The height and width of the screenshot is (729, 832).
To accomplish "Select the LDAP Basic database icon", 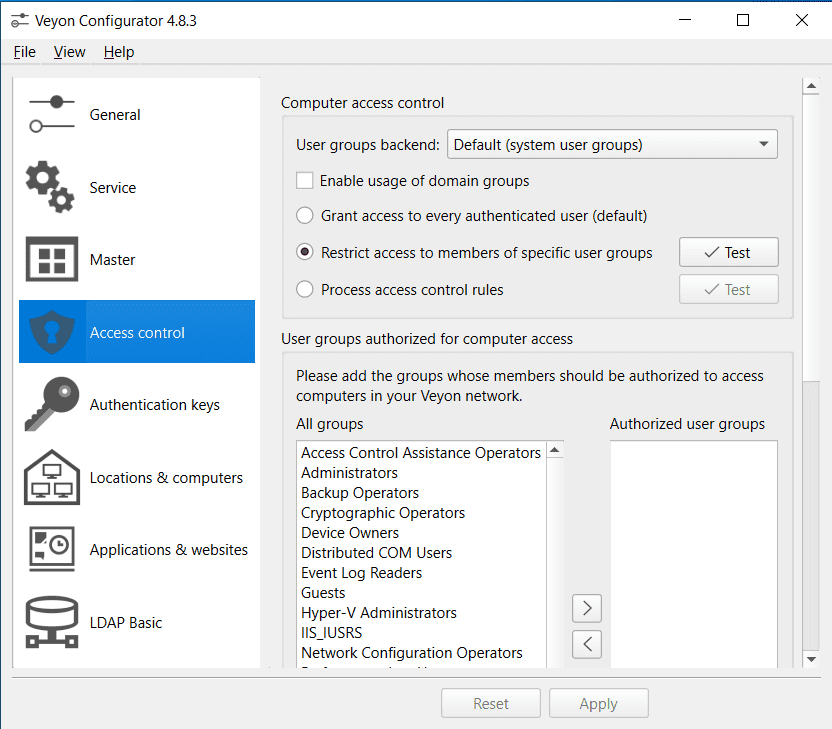I will click(51, 622).
